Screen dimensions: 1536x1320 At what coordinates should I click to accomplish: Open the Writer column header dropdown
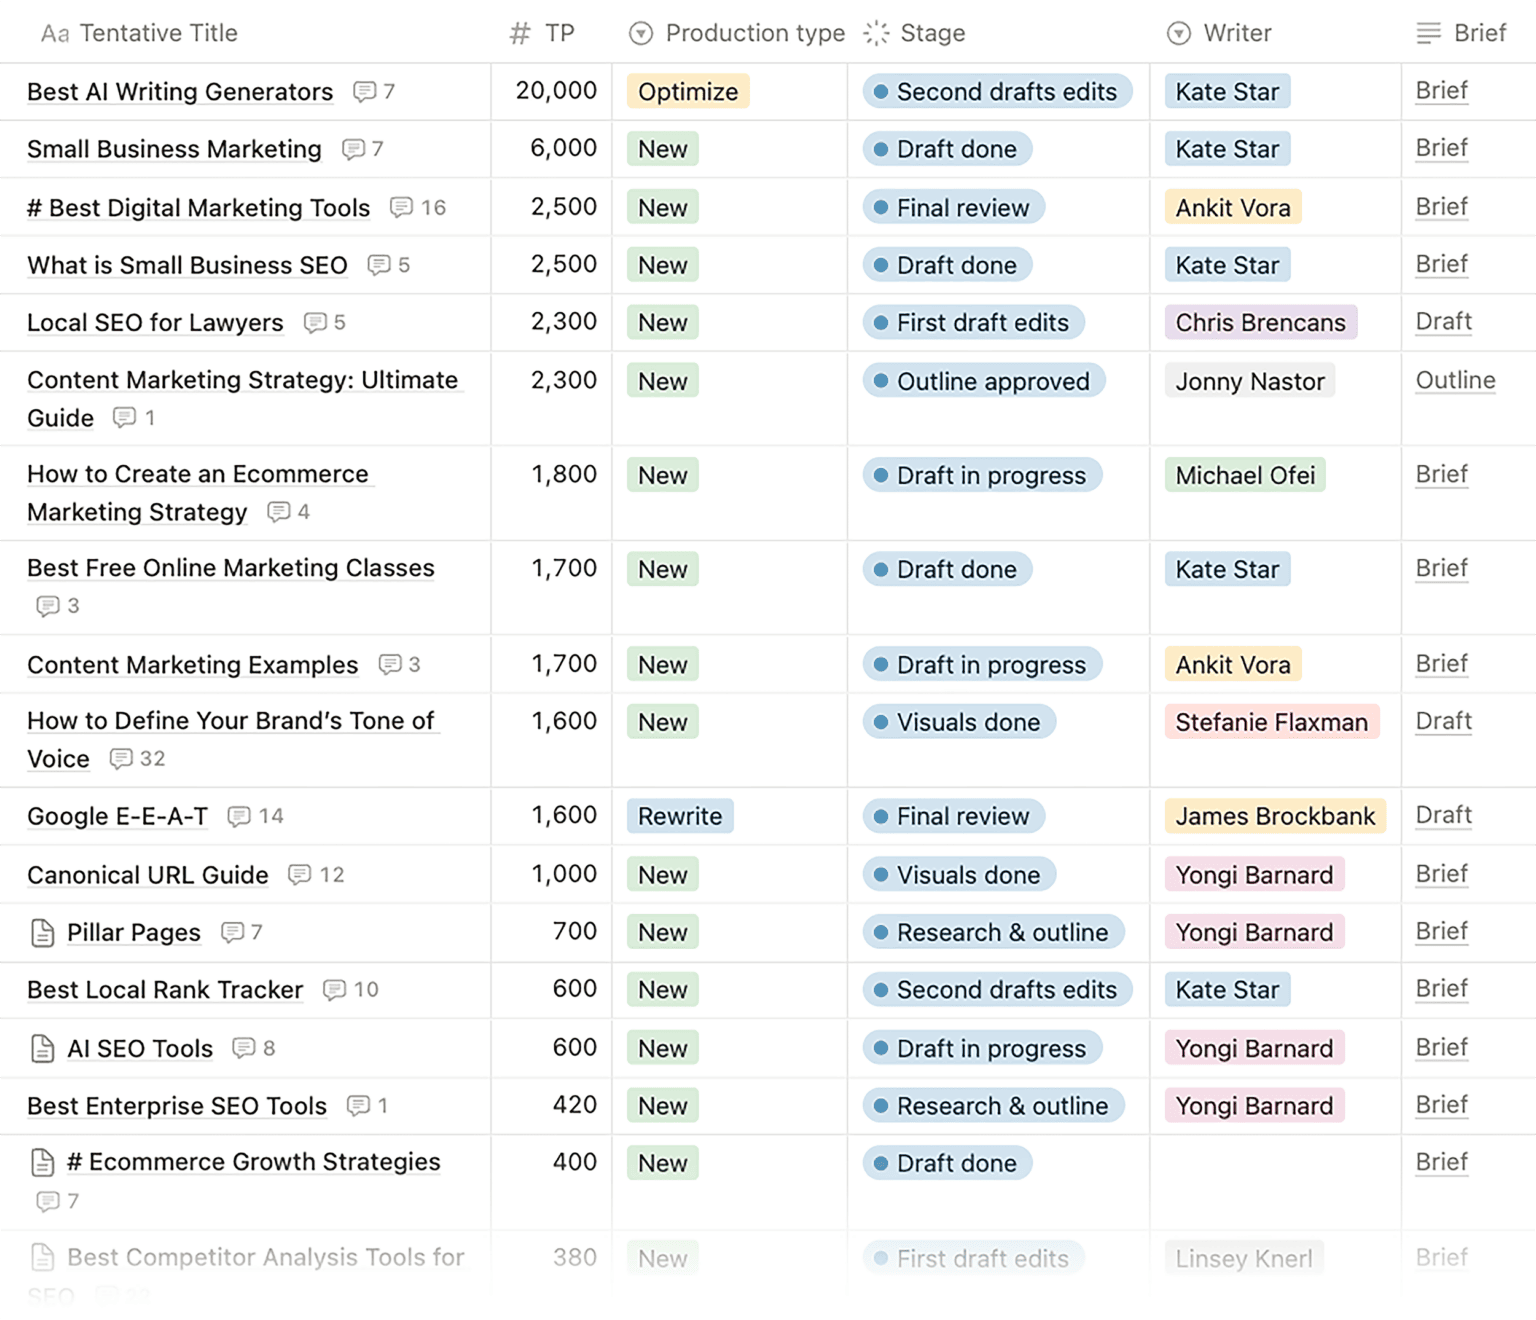click(x=1180, y=32)
